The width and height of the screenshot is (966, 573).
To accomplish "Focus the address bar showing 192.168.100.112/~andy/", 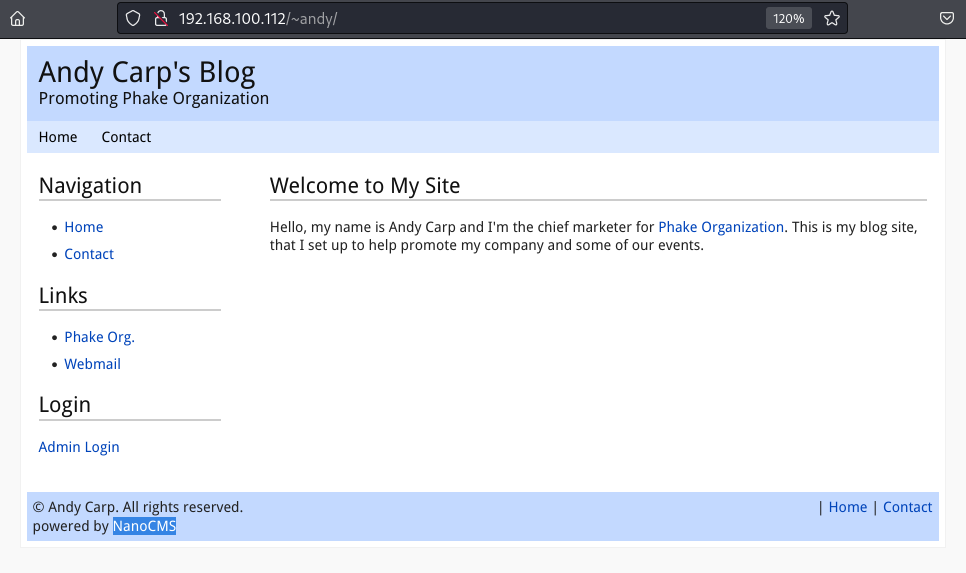I will 450,18.
